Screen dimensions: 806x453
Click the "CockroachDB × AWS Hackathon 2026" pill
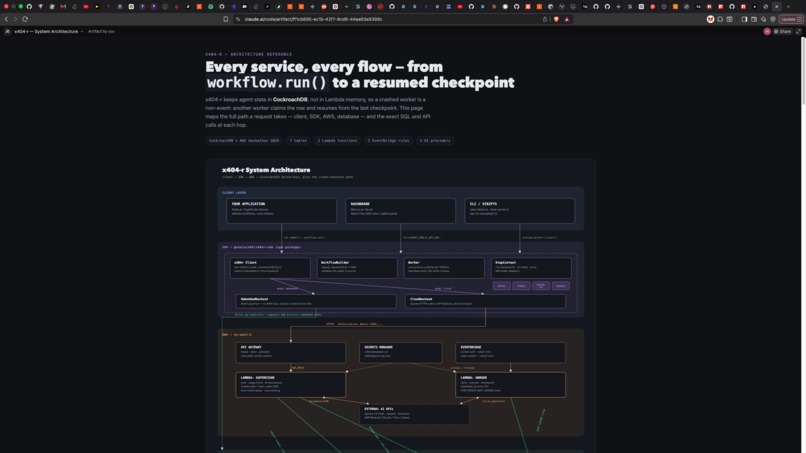244,140
